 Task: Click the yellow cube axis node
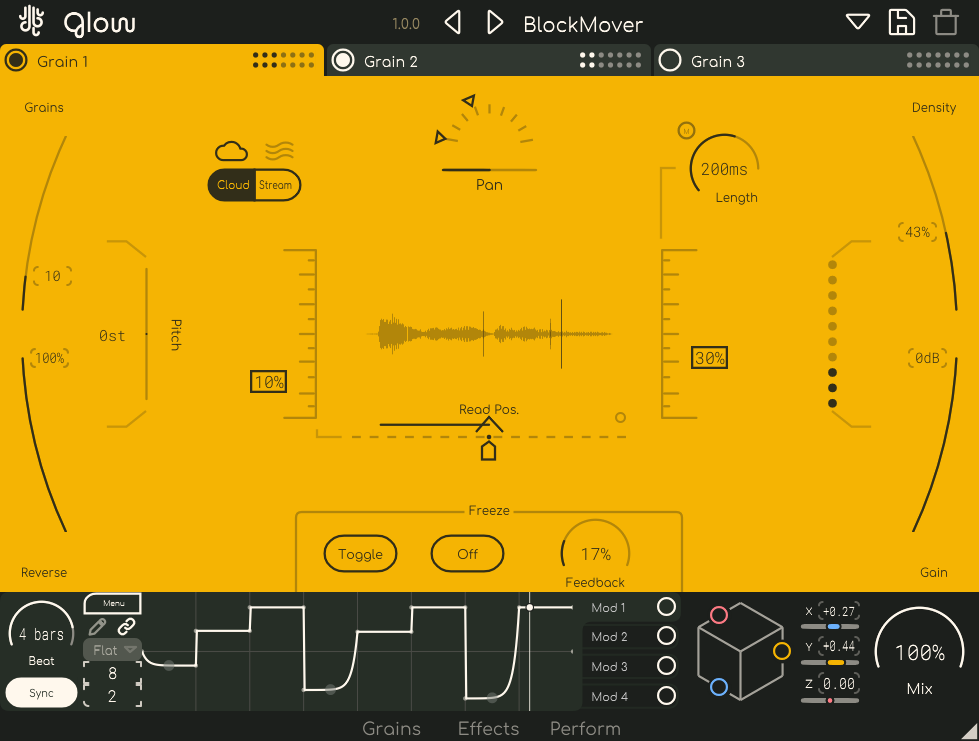[782, 651]
